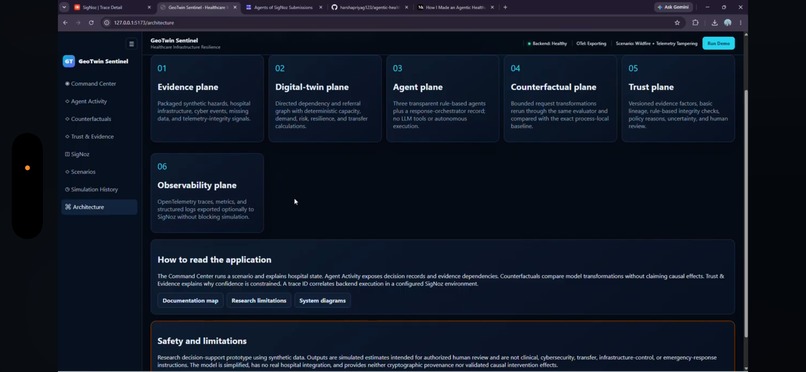Click the GeoTwin Sentinel header title
This screenshot has height=372, width=806.
pos(174,41)
